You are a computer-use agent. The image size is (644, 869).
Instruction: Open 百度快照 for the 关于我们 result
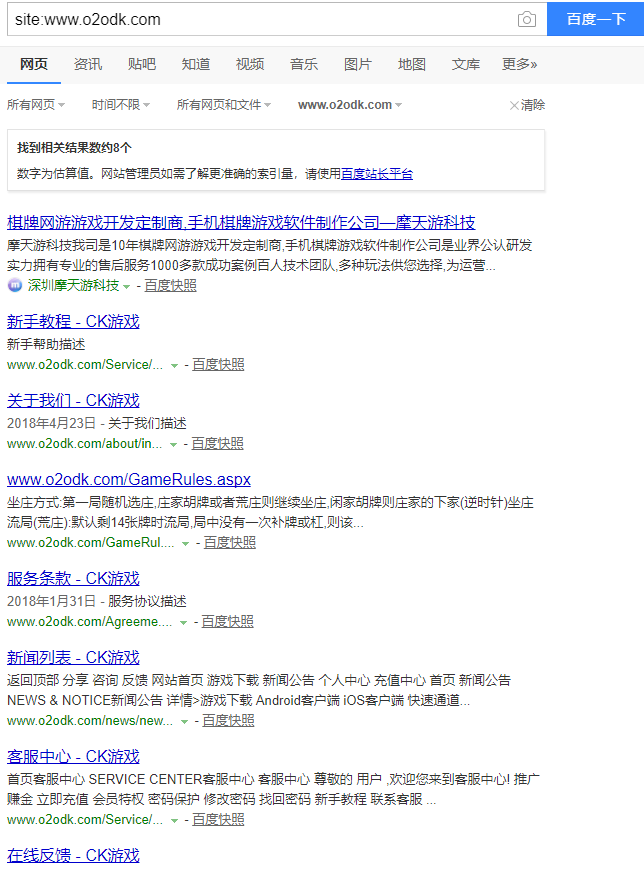[x=218, y=444]
